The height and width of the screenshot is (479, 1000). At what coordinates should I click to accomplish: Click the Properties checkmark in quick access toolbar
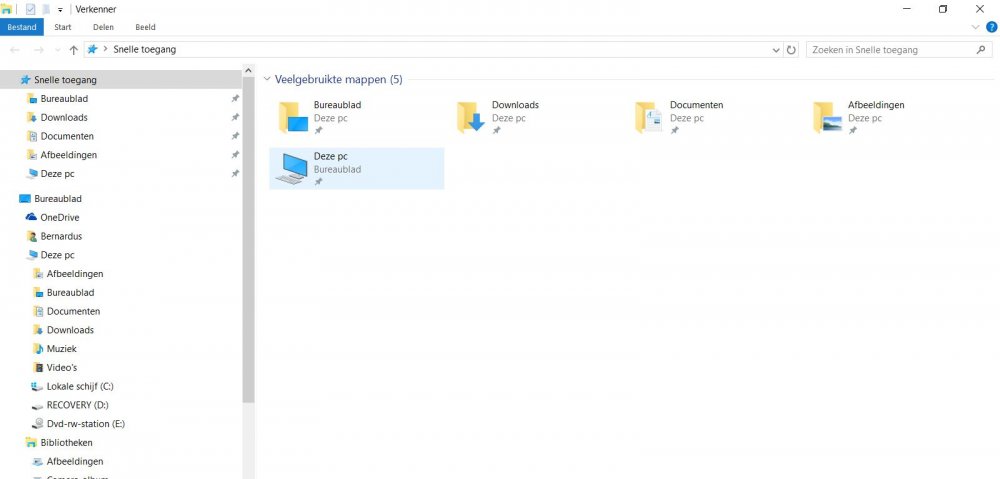coord(30,9)
